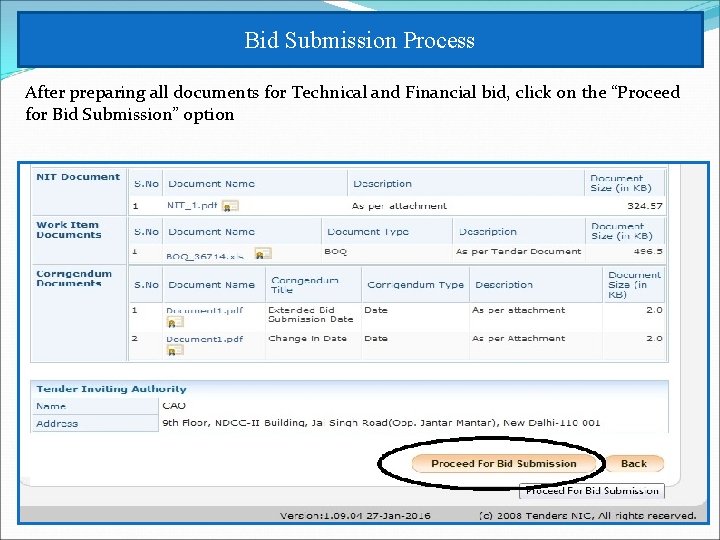Image resolution: width=720 pixels, height=540 pixels.
Task: Select the 9th Floor NDCC-II Building address text
Action: coord(381,422)
